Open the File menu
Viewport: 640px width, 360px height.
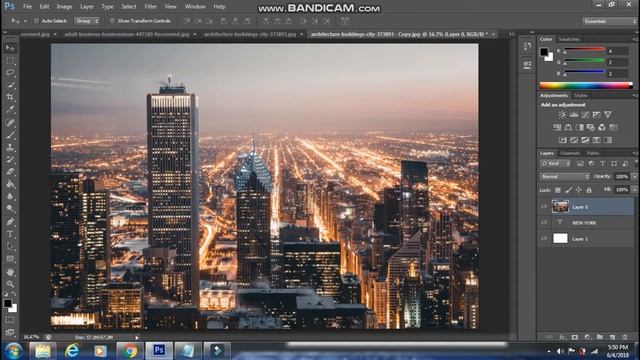tap(27, 7)
